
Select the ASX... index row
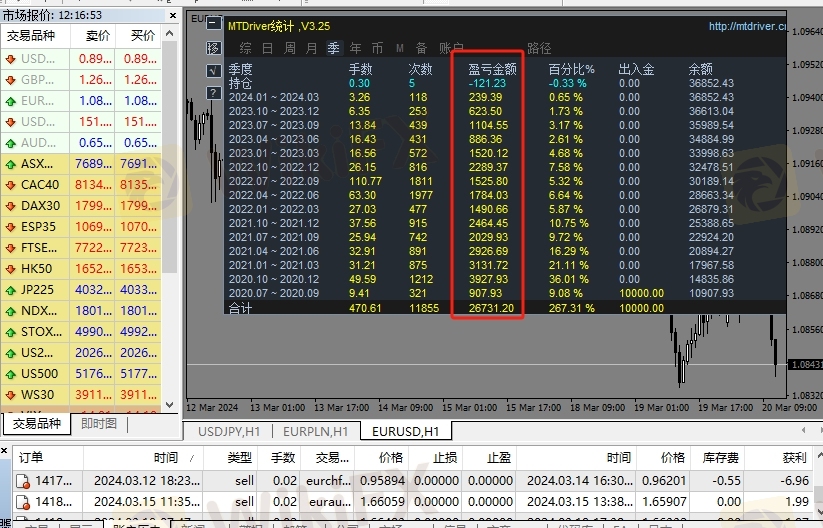click(x=81, y=164)
